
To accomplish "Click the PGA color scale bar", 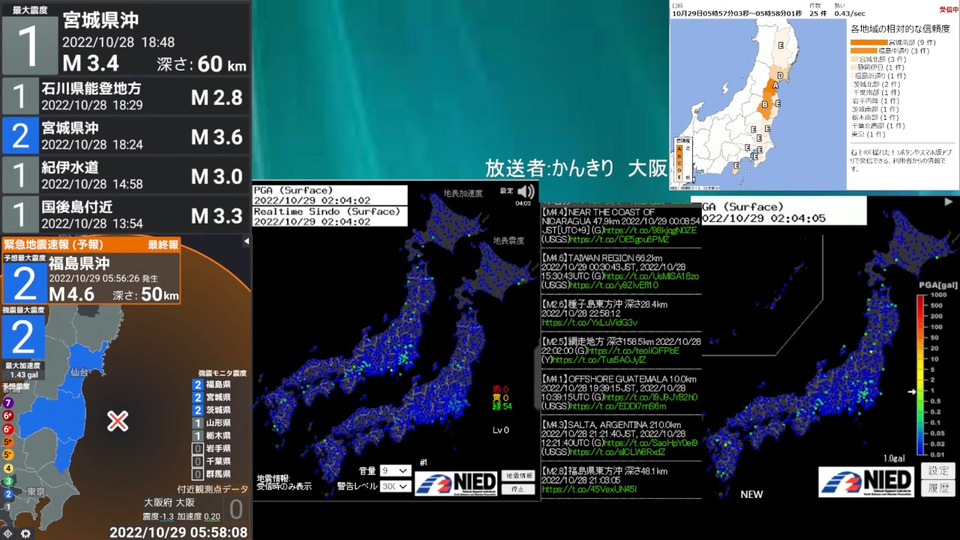I will pos(921,375).
